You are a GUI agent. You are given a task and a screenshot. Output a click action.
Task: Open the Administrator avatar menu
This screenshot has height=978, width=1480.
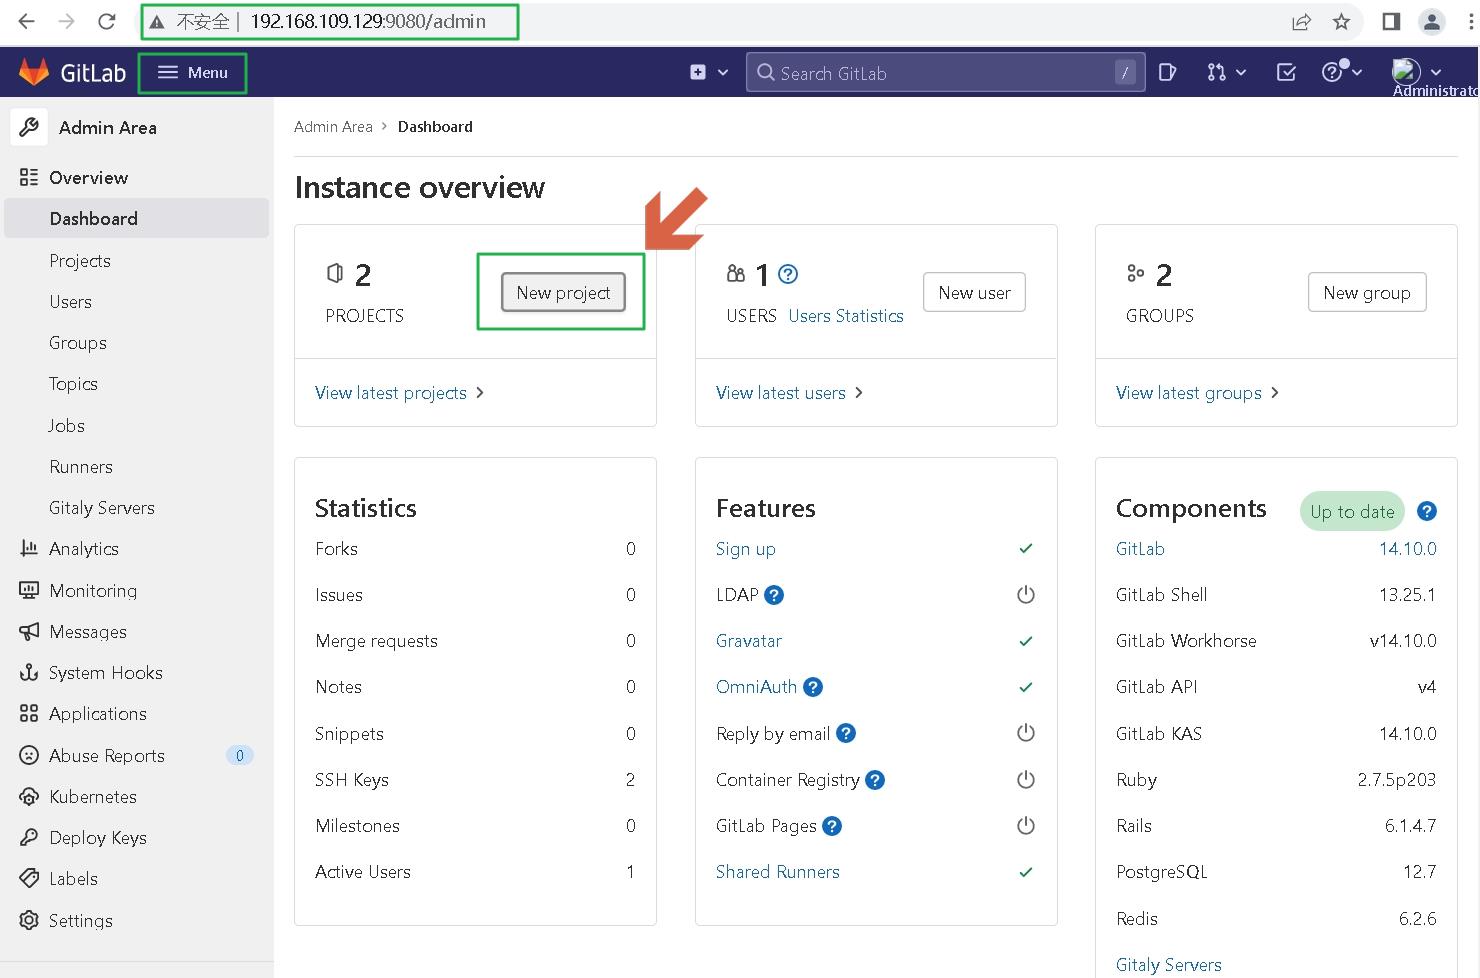click(1406, 72)
